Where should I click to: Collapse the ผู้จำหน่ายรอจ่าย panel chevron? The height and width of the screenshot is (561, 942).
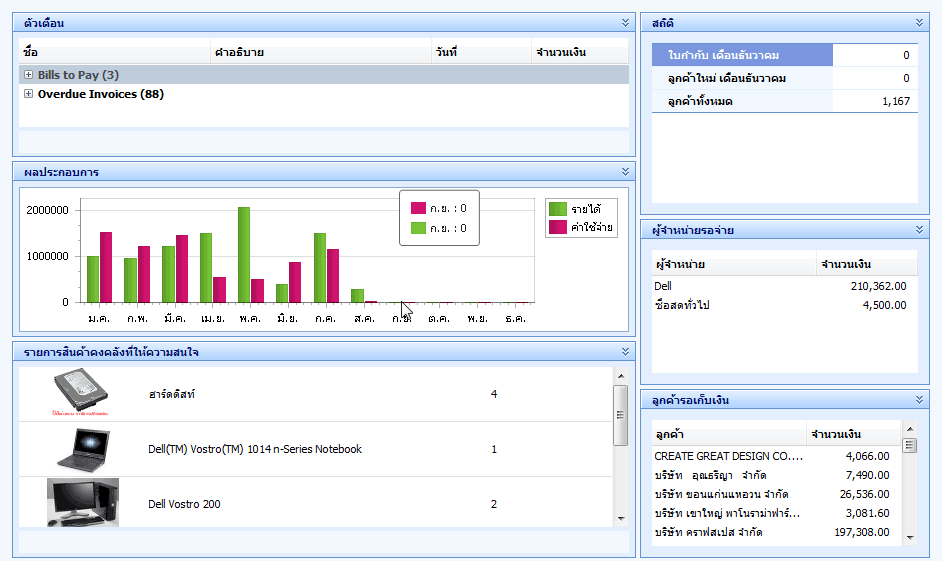click(920, 230)
